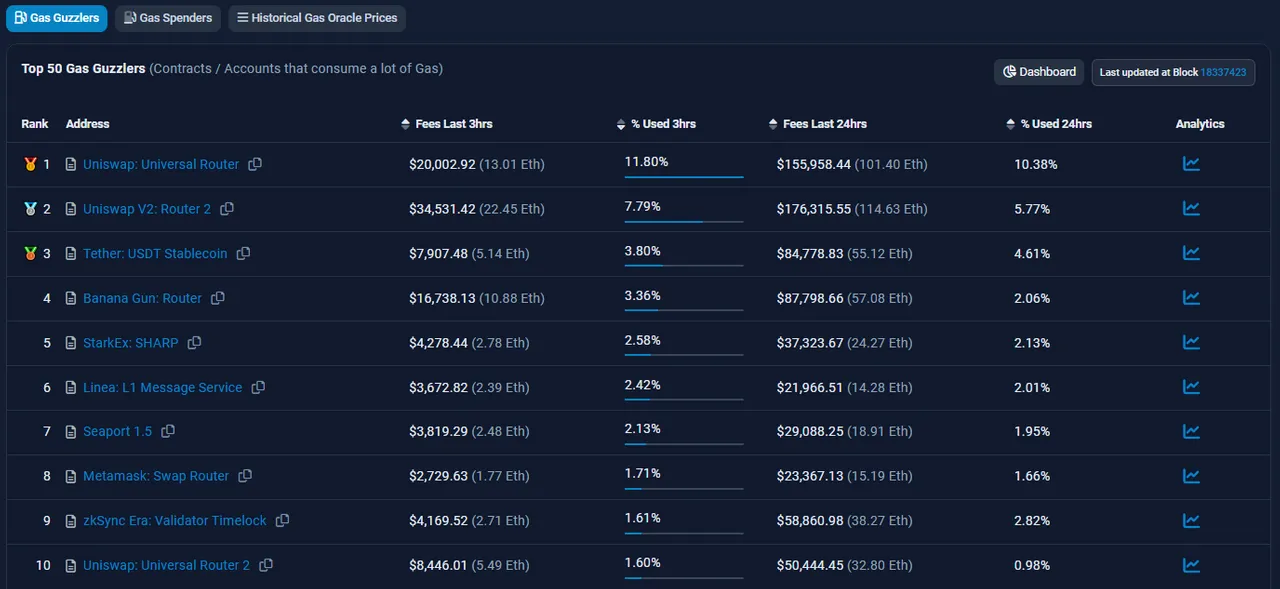Click the Analytics column header

(1200, 124)
